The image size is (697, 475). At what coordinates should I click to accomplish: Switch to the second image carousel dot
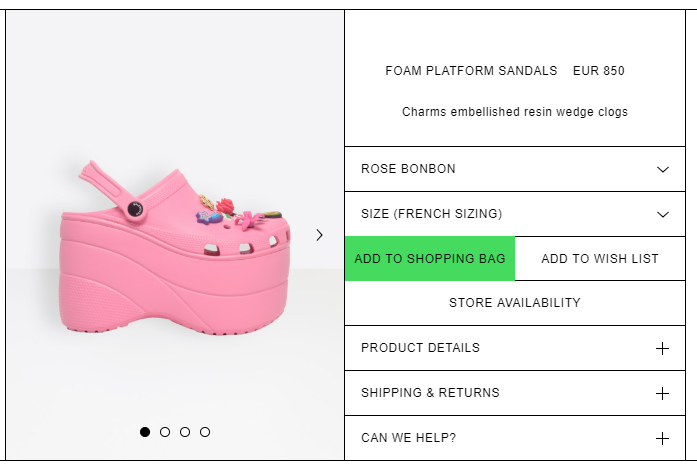point(165,432)
